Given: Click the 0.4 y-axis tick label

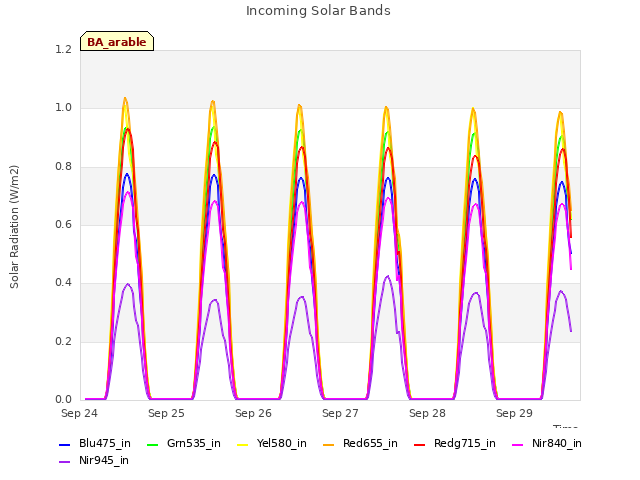Looking at the screenshot, I should click(64, 282).
